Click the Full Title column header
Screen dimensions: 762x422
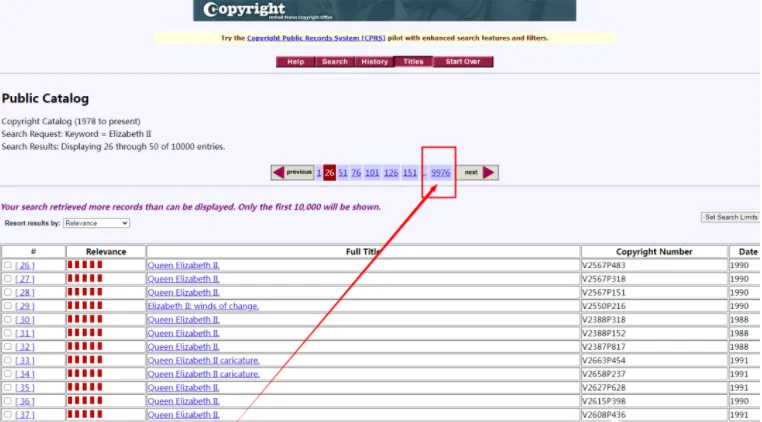point(363,252)
